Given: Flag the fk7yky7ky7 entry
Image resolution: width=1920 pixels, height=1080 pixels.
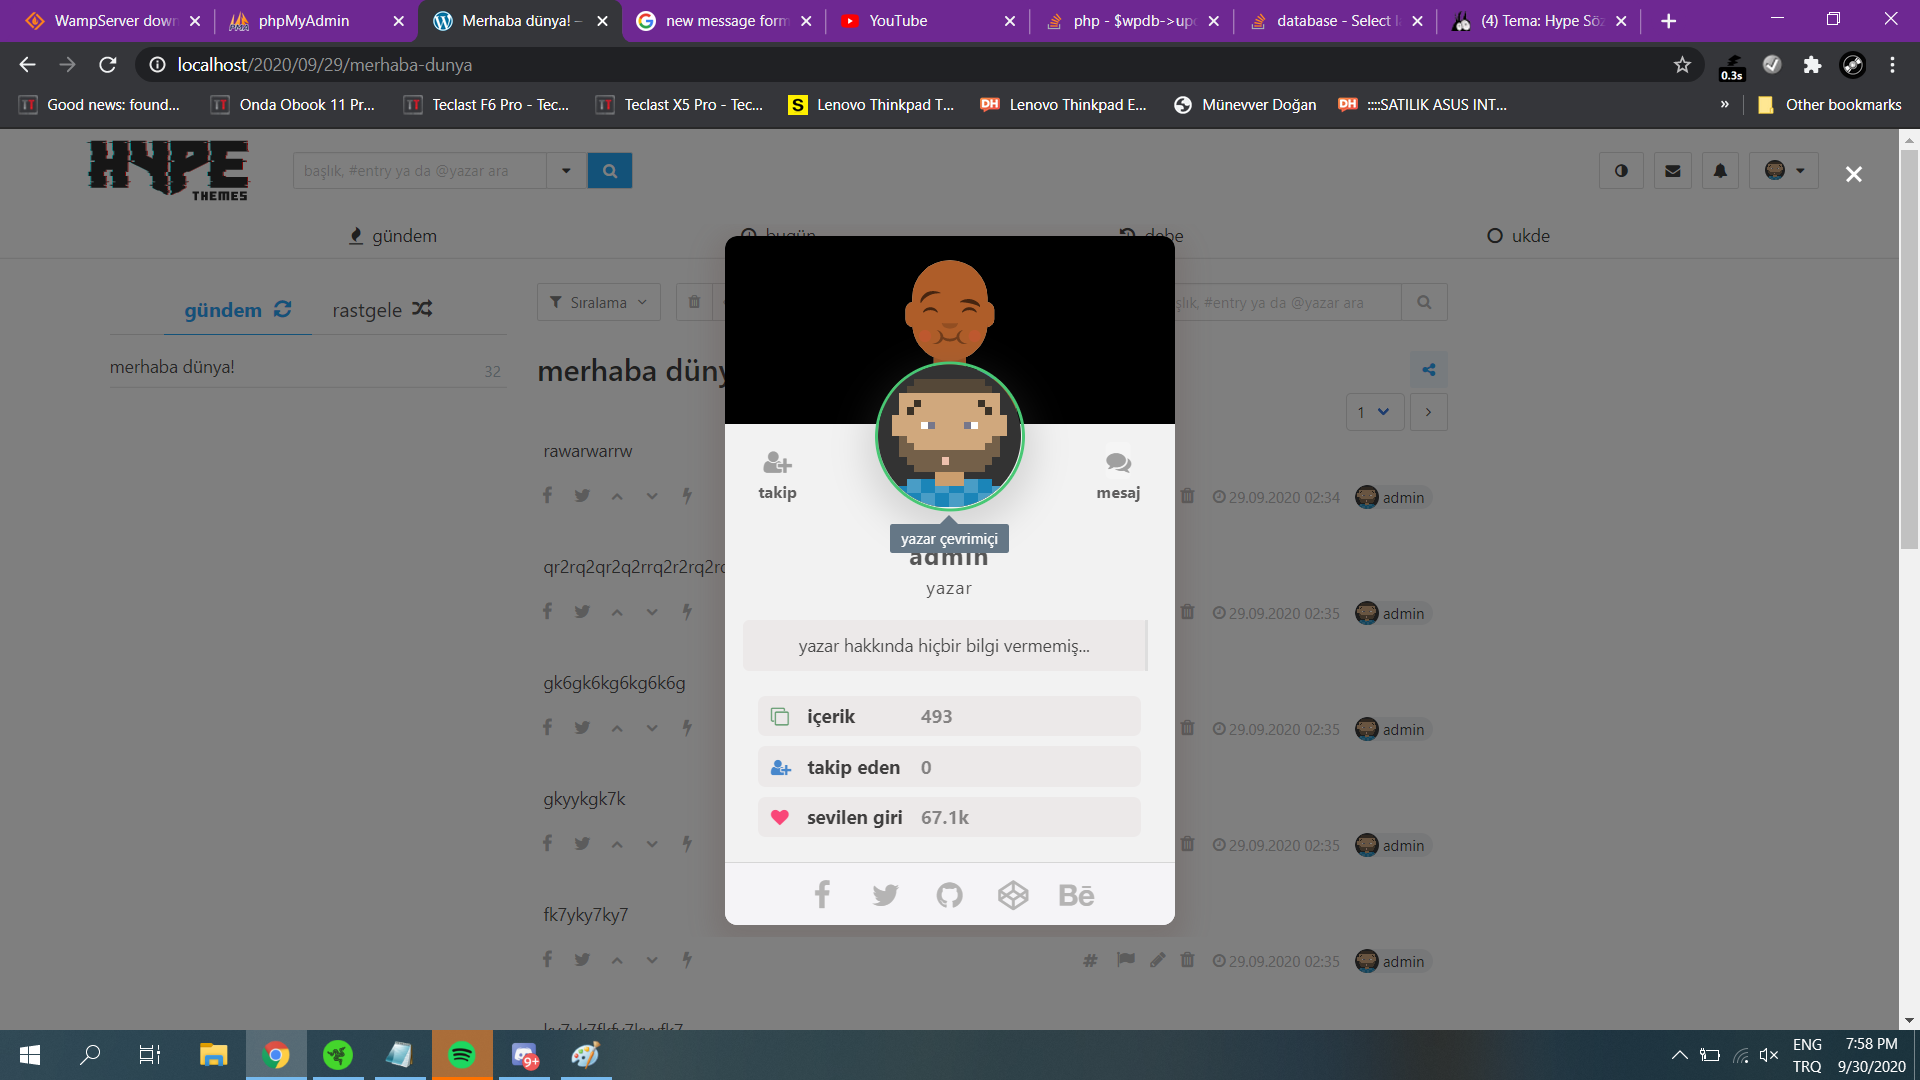Looking at the screenshot, I should coord(1126,960).
